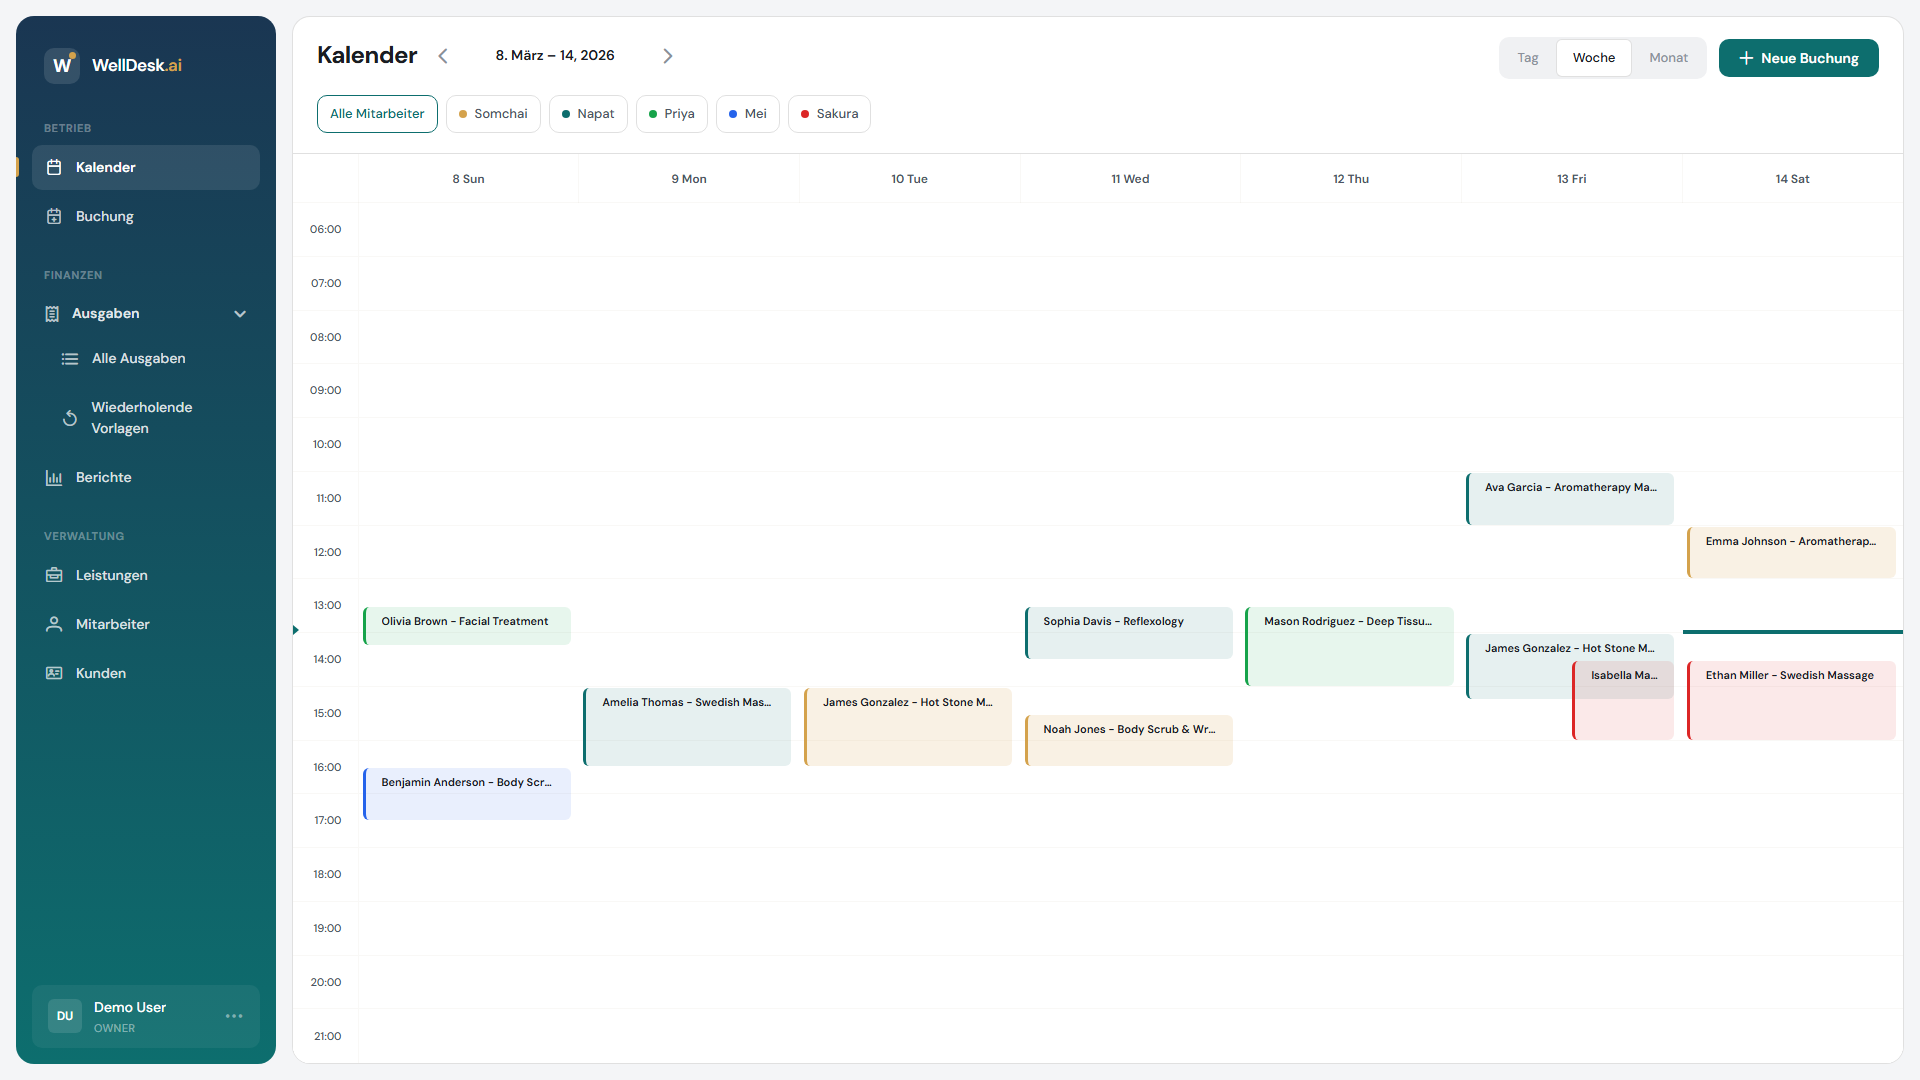Switch to the Monat view tab
The width and height of the screenshot is (1920, 1080).
click(1668, 57)
